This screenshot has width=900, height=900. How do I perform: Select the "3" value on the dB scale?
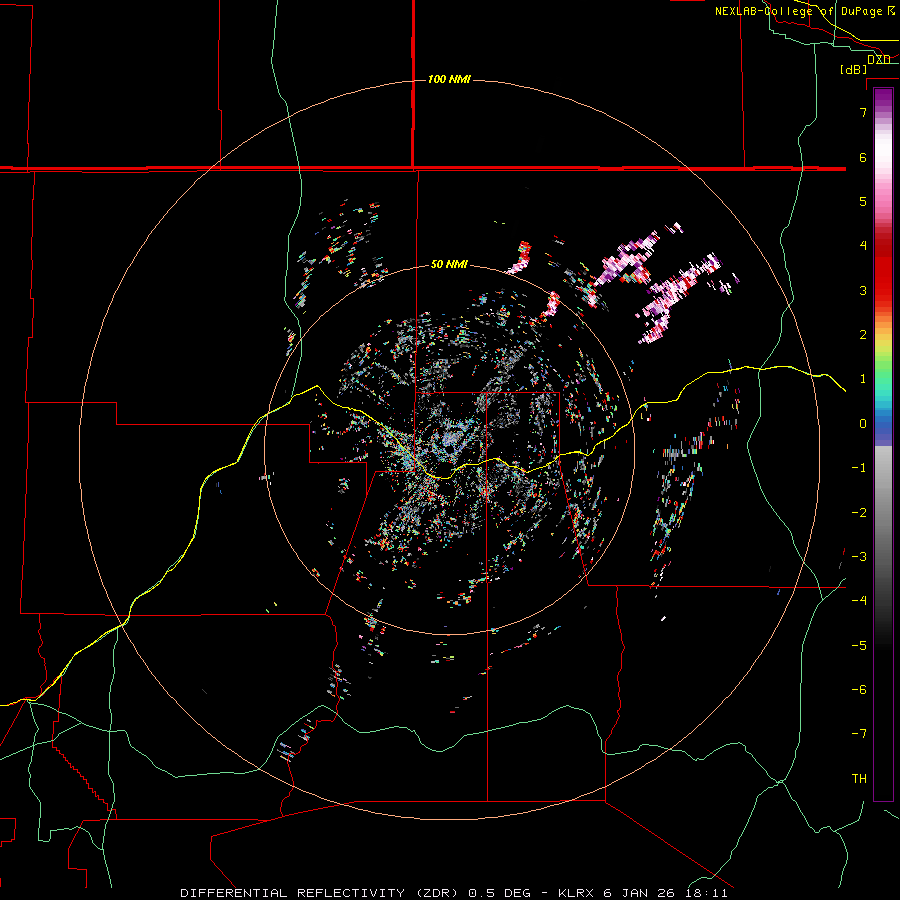click(863, 290)
